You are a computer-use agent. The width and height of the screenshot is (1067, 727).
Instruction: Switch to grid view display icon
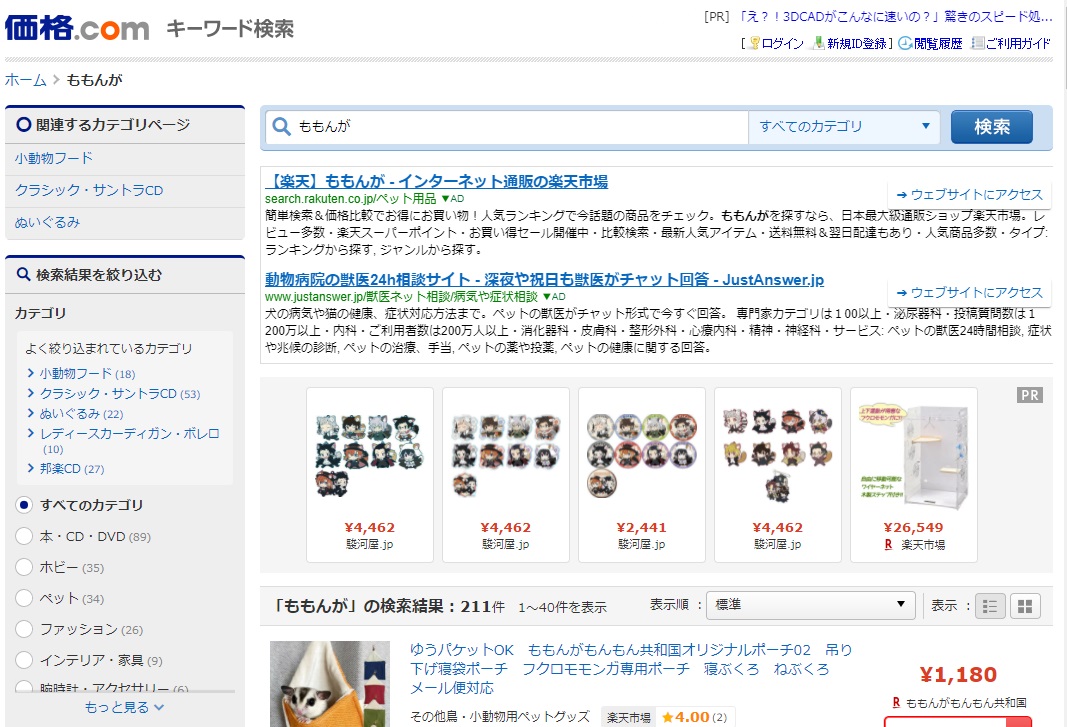coord(1025,606)
